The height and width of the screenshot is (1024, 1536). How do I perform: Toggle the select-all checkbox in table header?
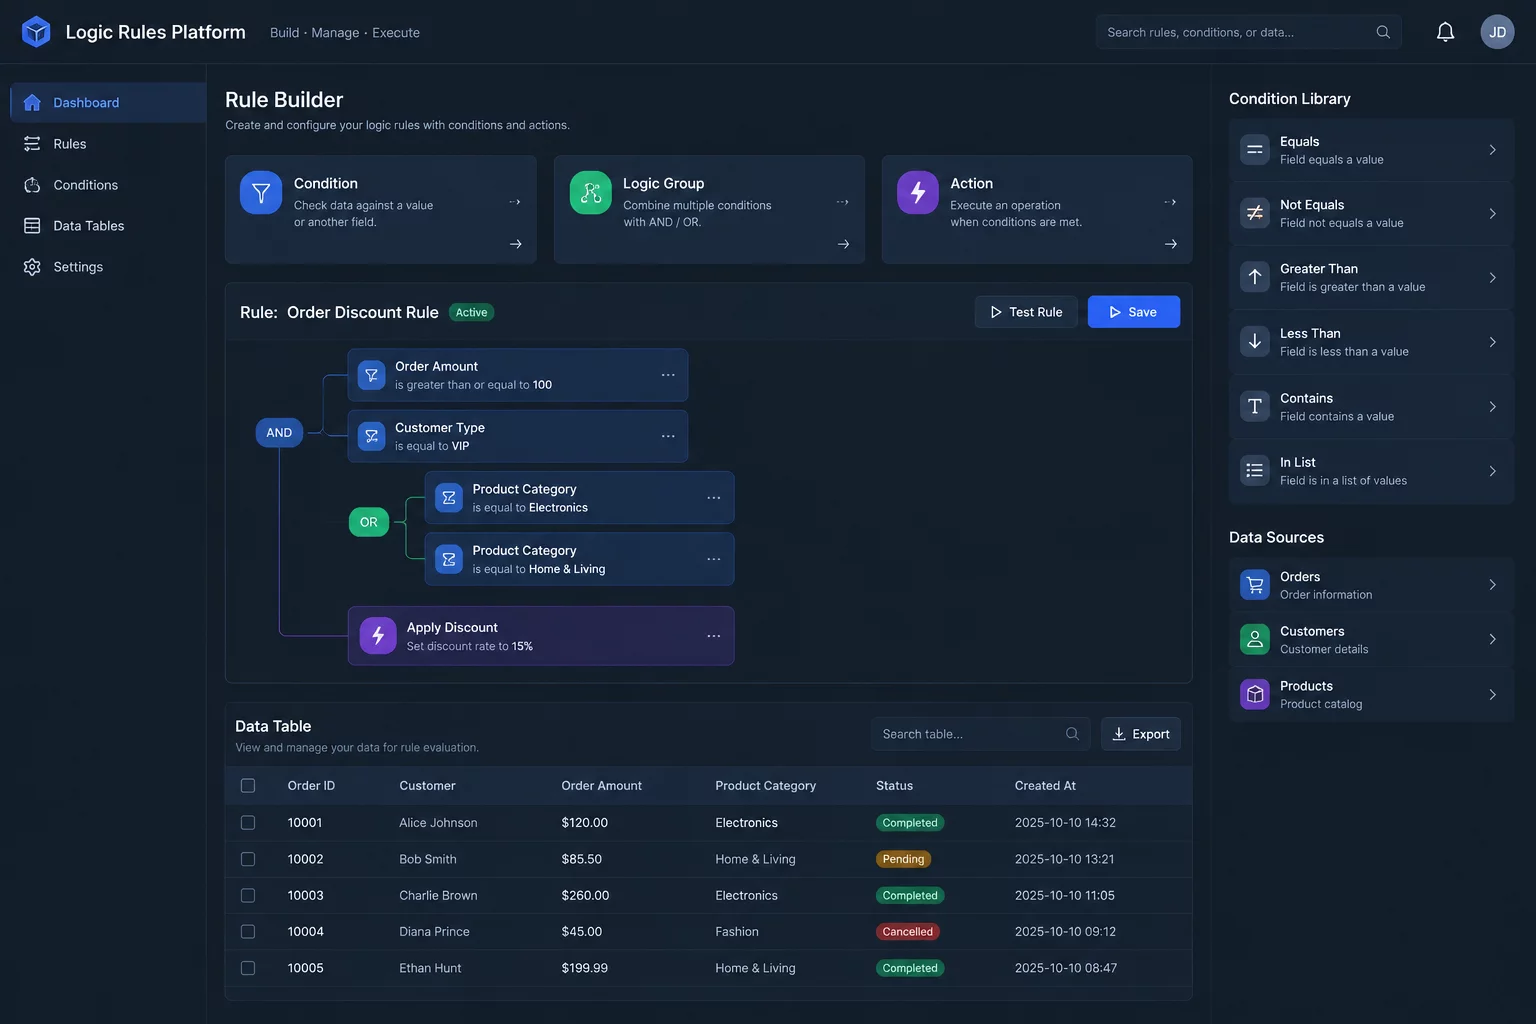coord(248,786)
